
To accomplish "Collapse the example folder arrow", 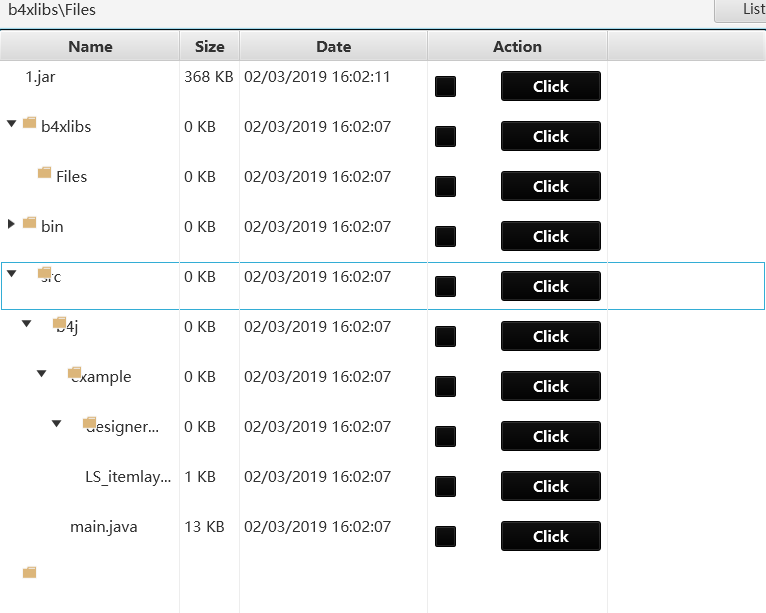I will click(41, 374).
